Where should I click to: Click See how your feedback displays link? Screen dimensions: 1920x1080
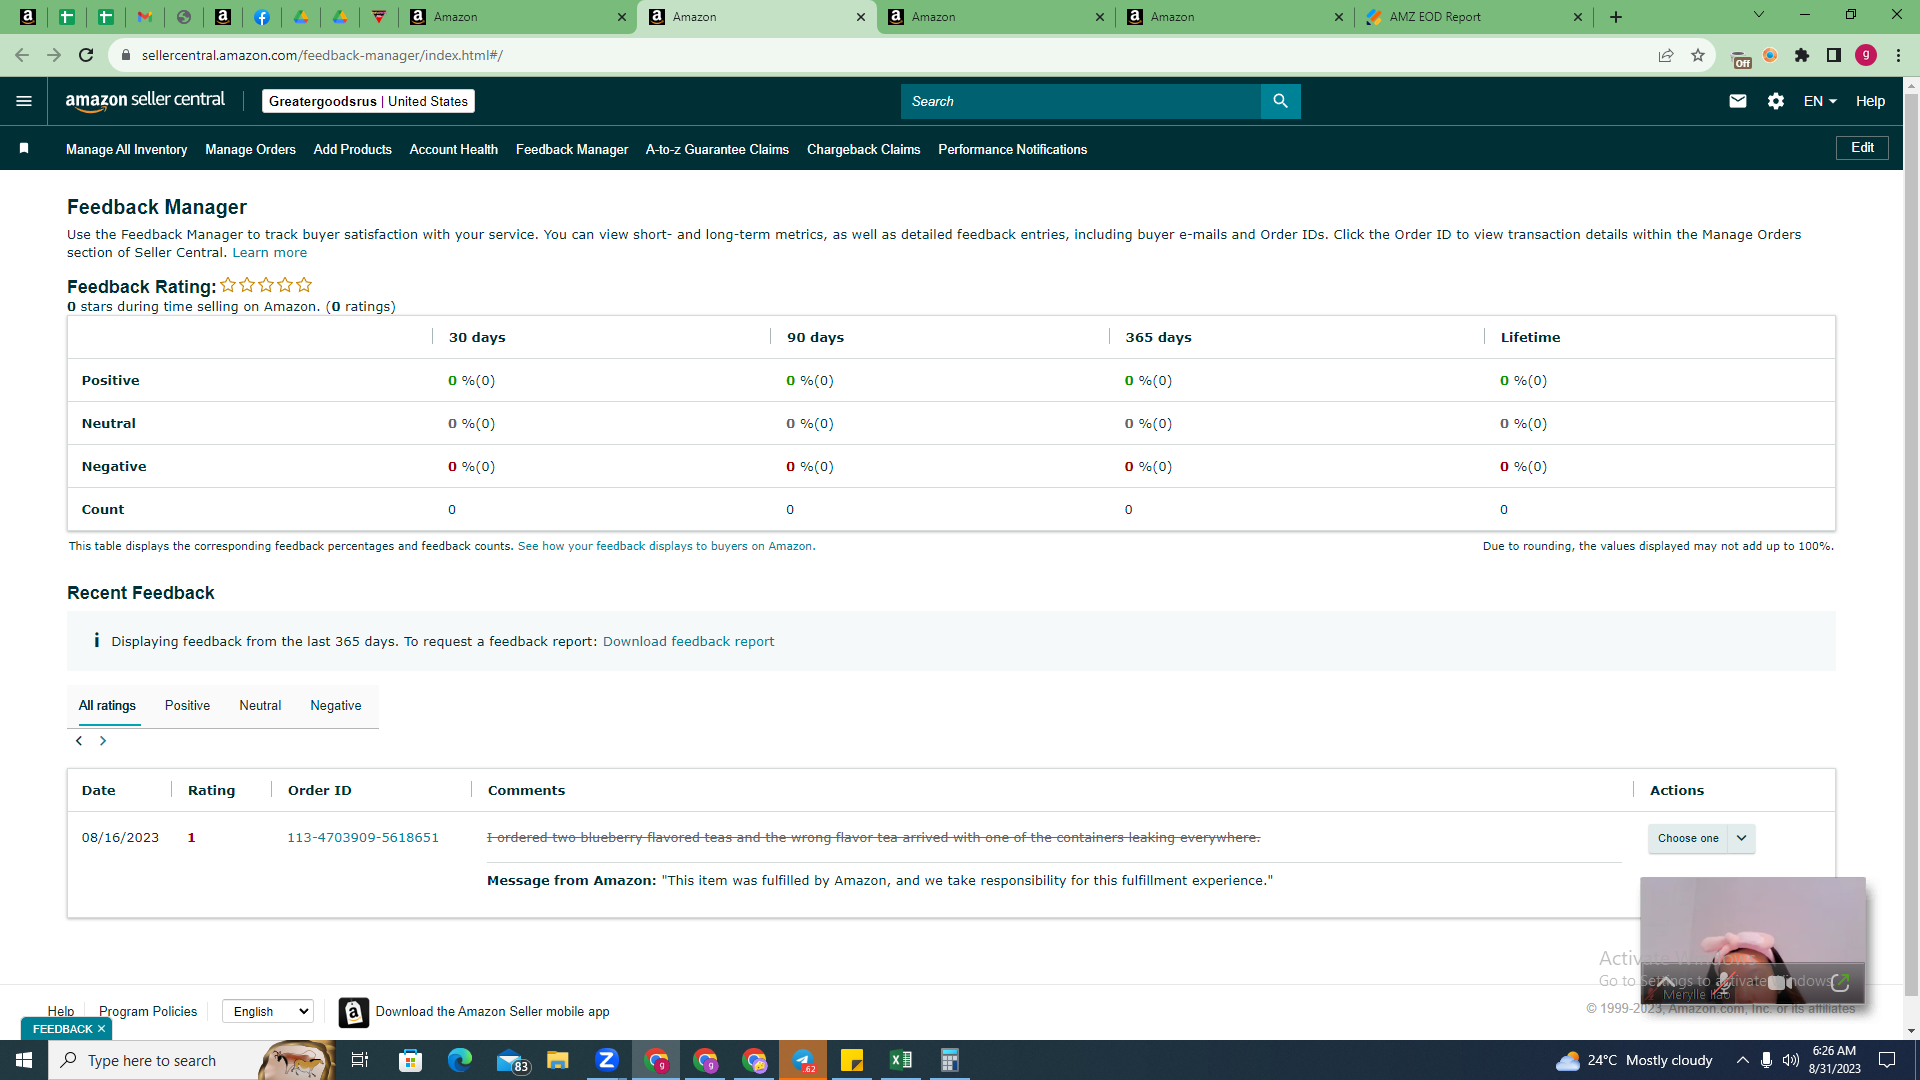click(665, 546)
